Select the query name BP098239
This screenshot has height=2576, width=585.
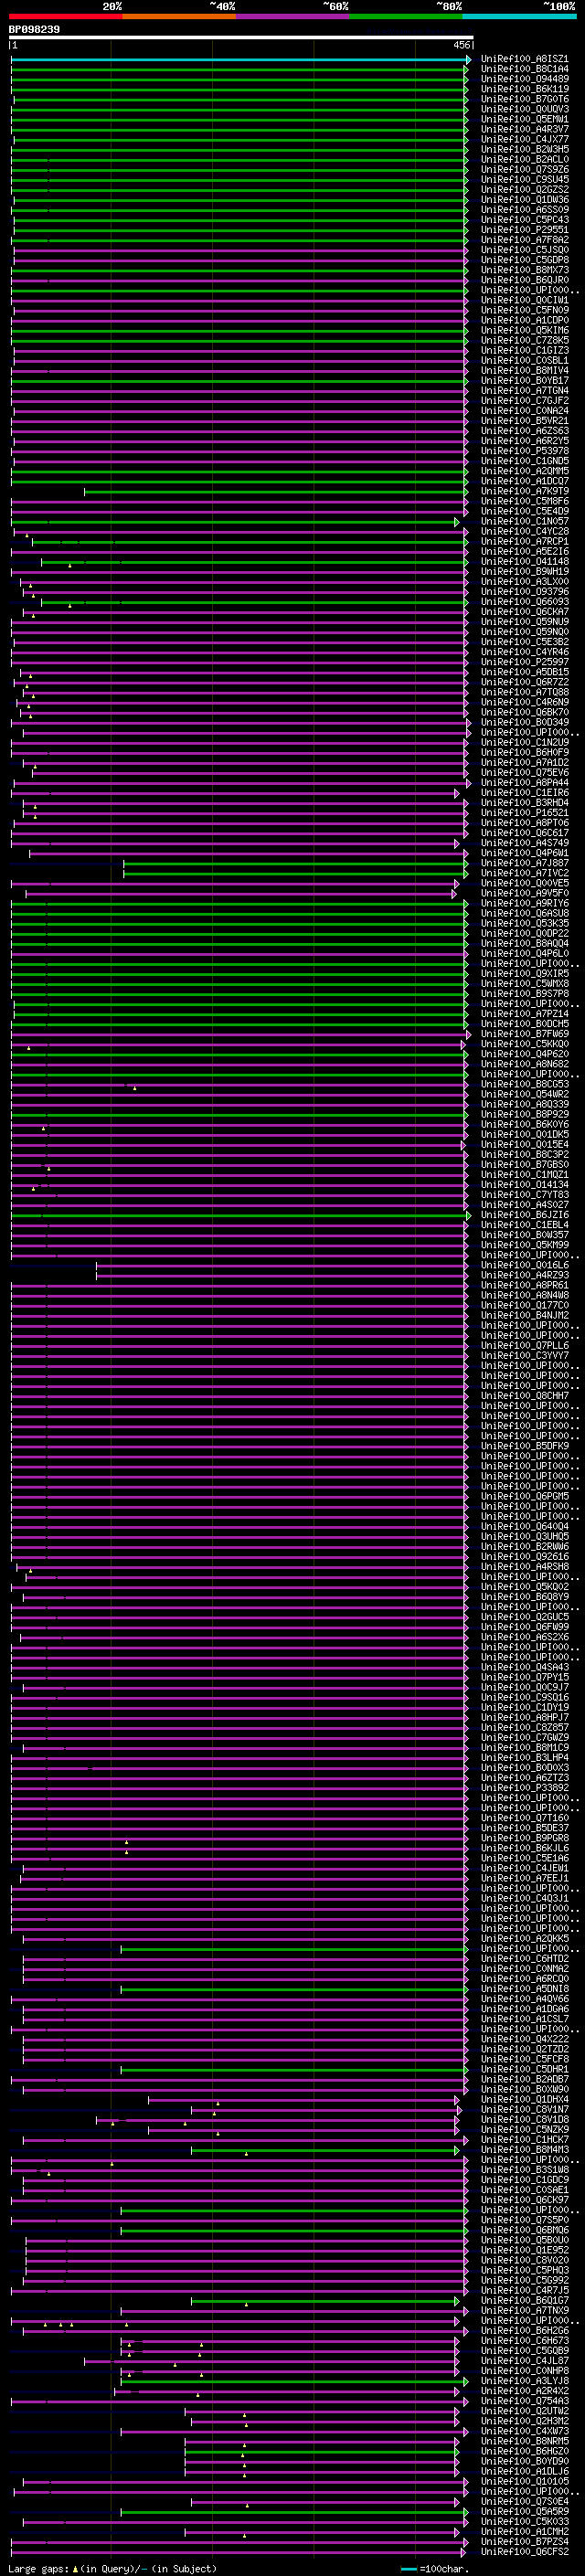coord(34,30)
